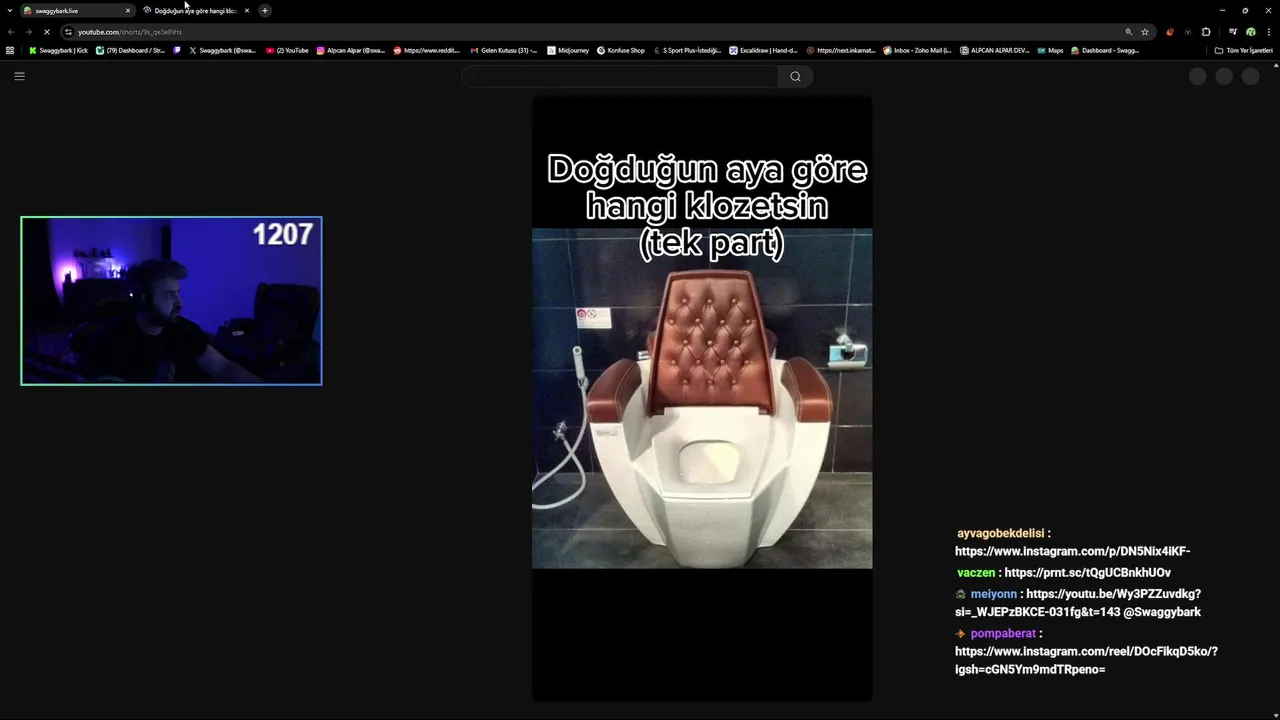Viewport: 1280px width, 720px height.
Task: Open the Maps bookmark
Action: click(1050, 50)
